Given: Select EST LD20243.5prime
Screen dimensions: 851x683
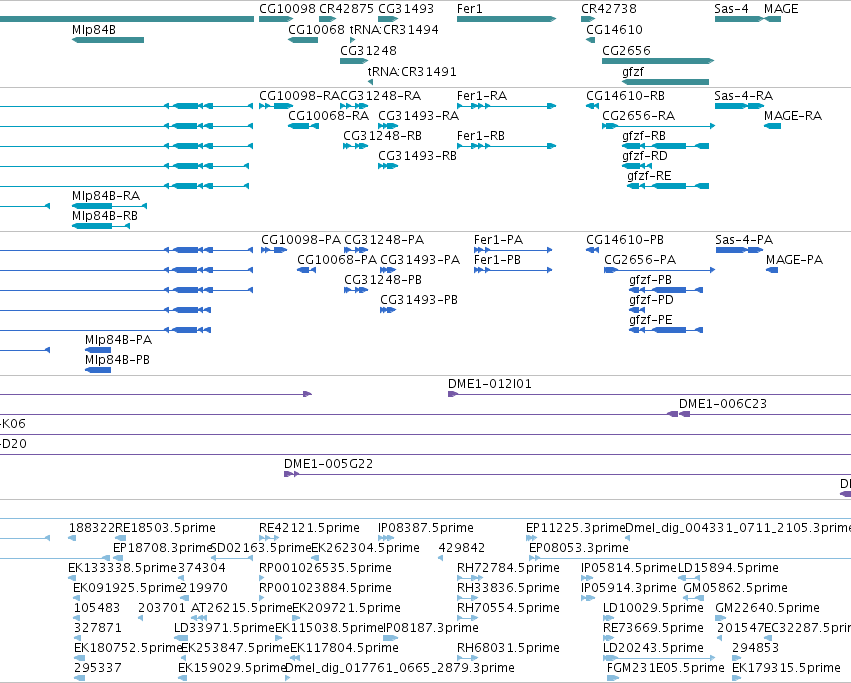Looking at the screenshot, I should 653,648.
